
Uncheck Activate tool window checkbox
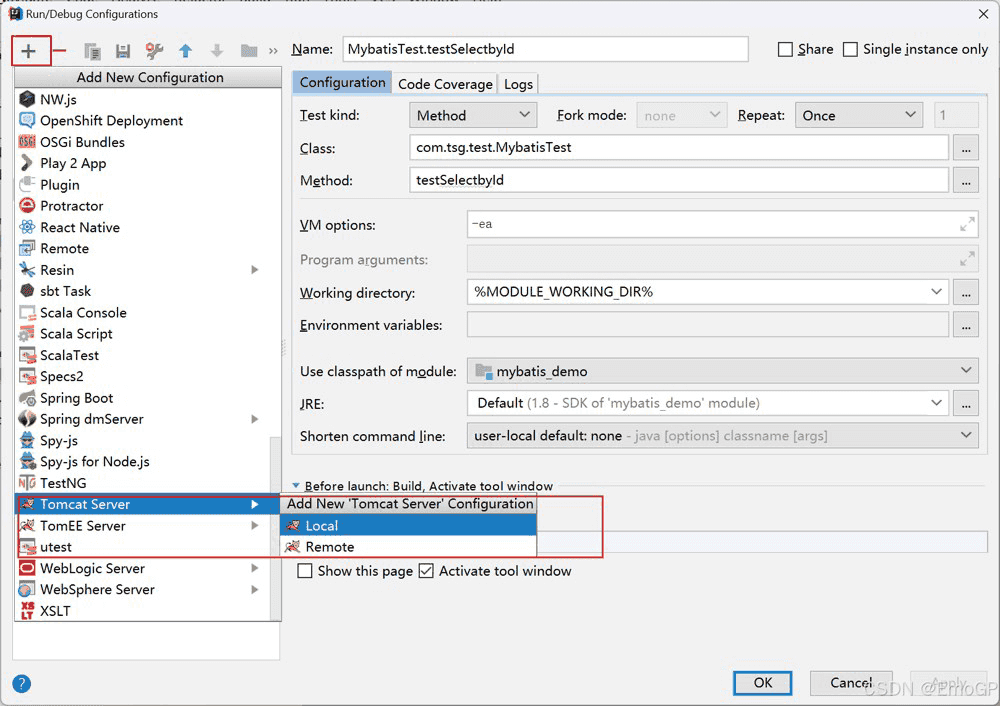pyautogui.click(x=426, y=571)
